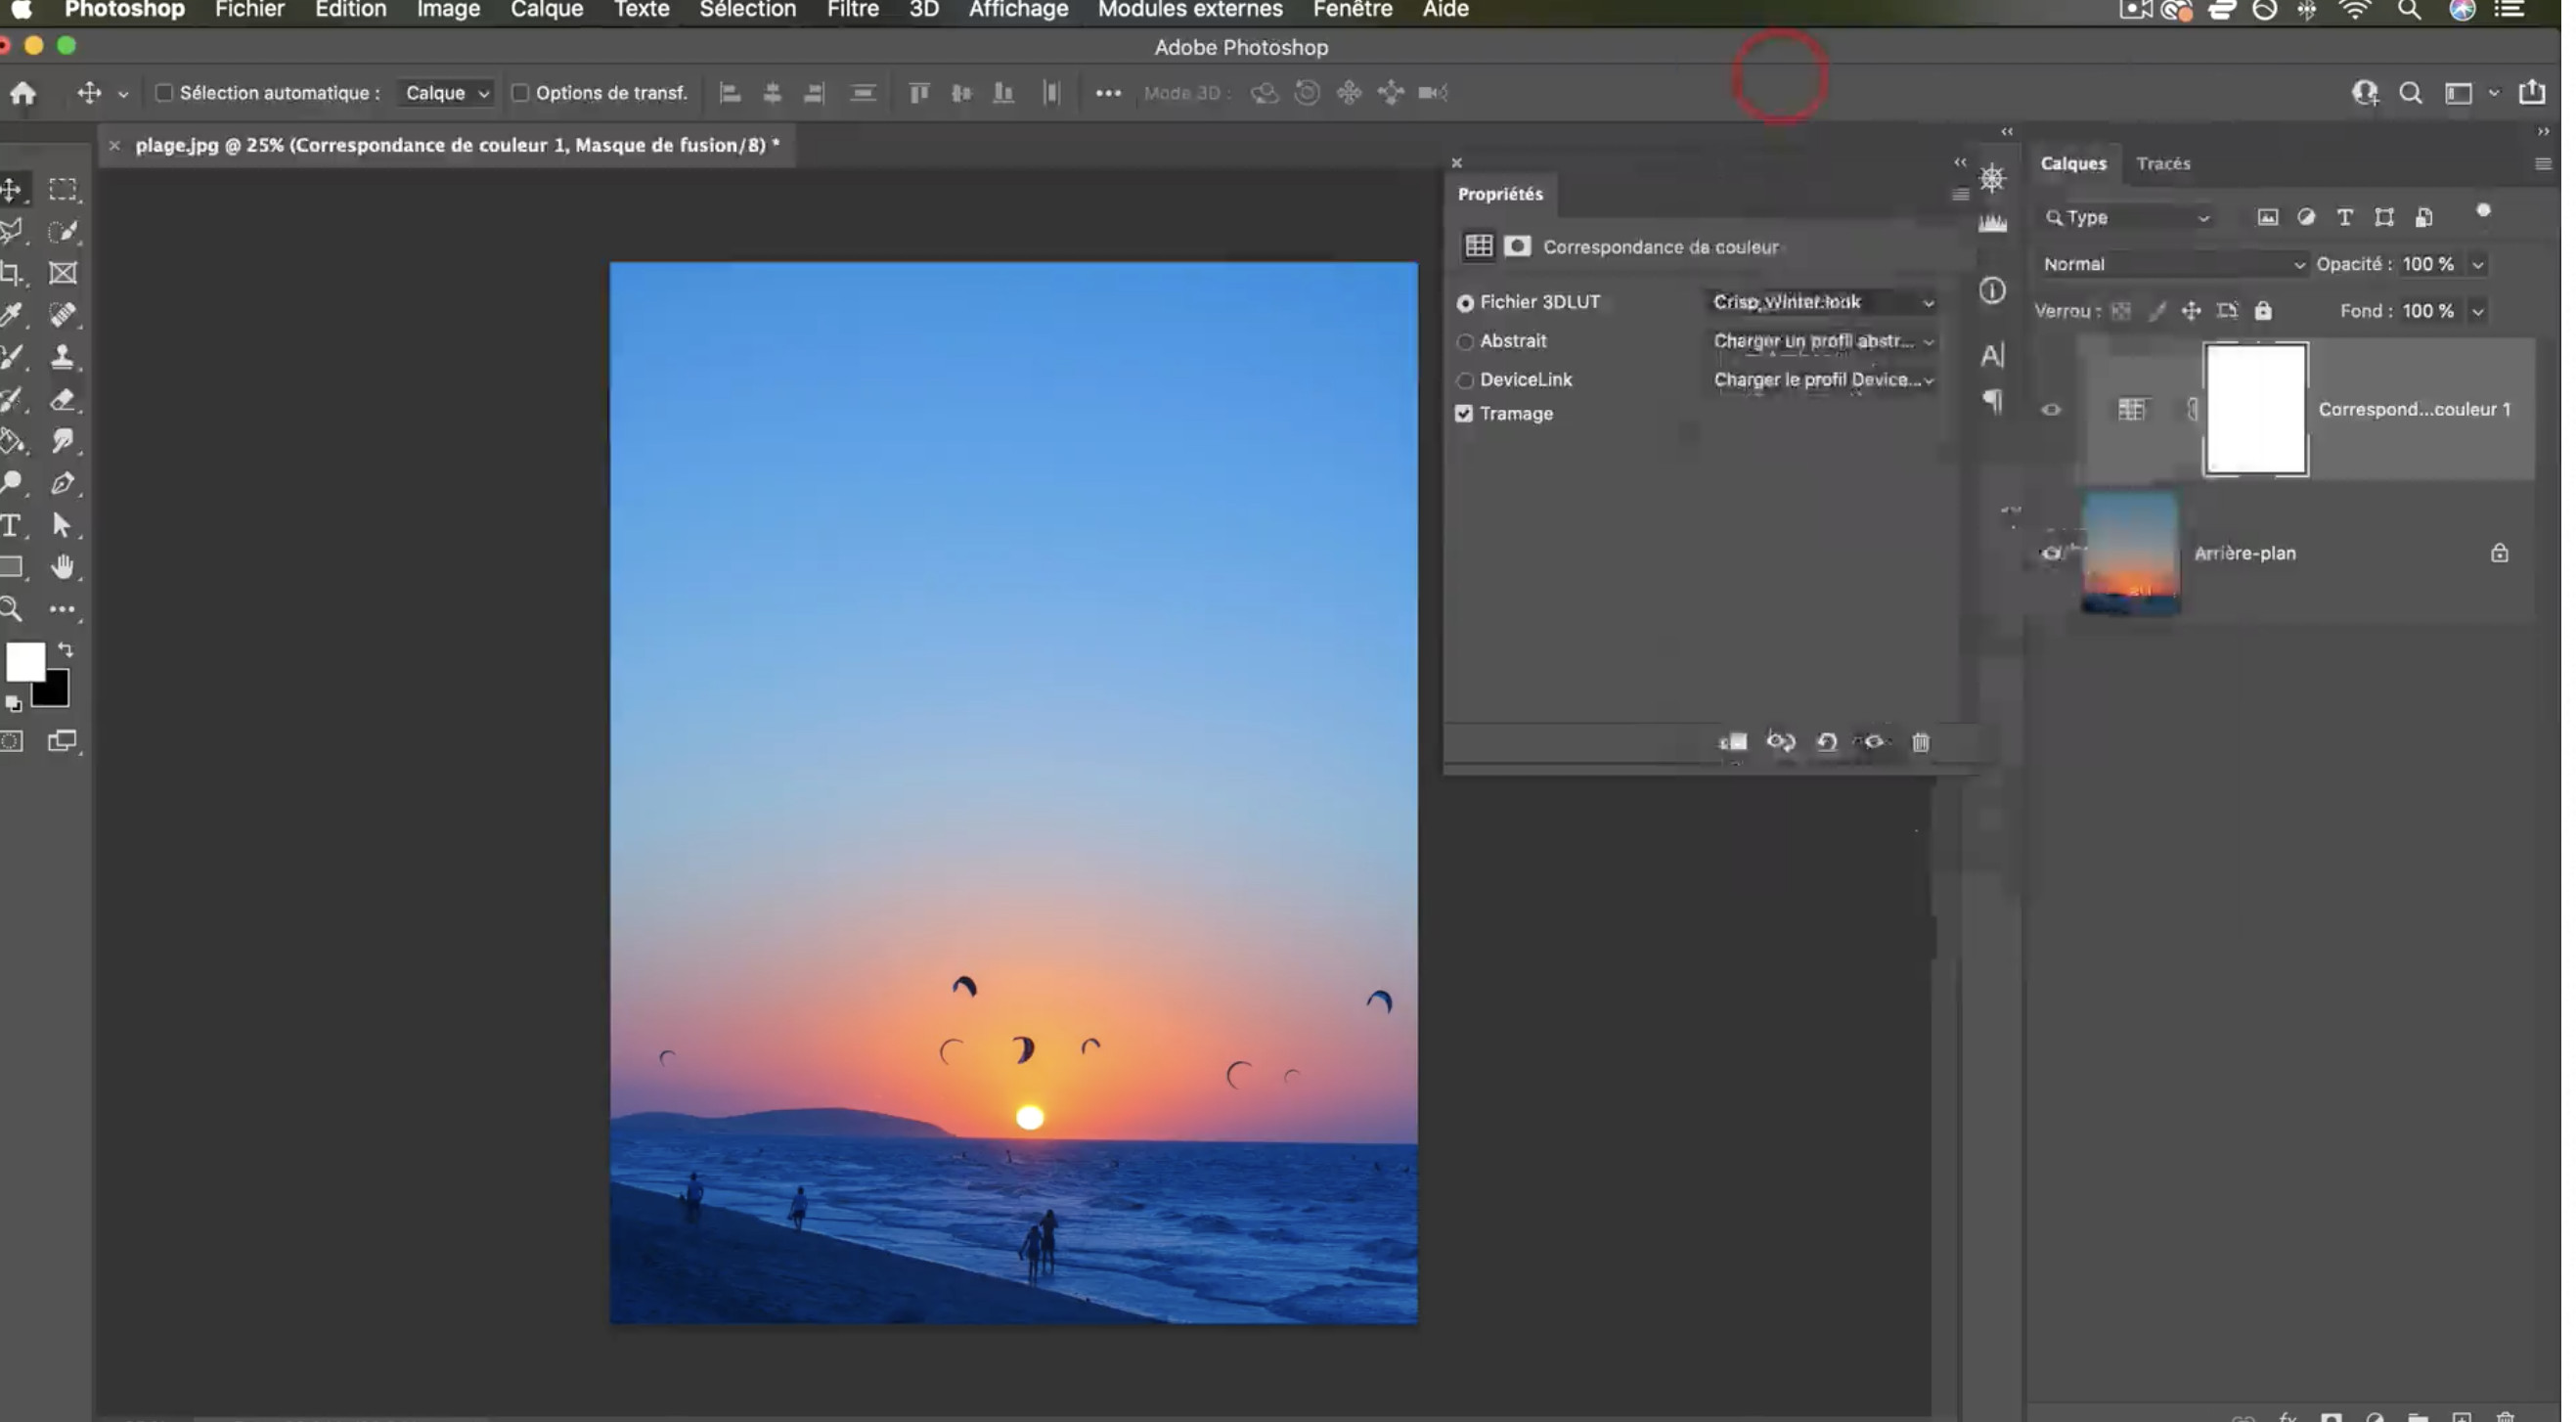Click the Clone Stamp tool
Image resolution: width=2576 pixels, height=1422 pixels.
click(63, 357)
